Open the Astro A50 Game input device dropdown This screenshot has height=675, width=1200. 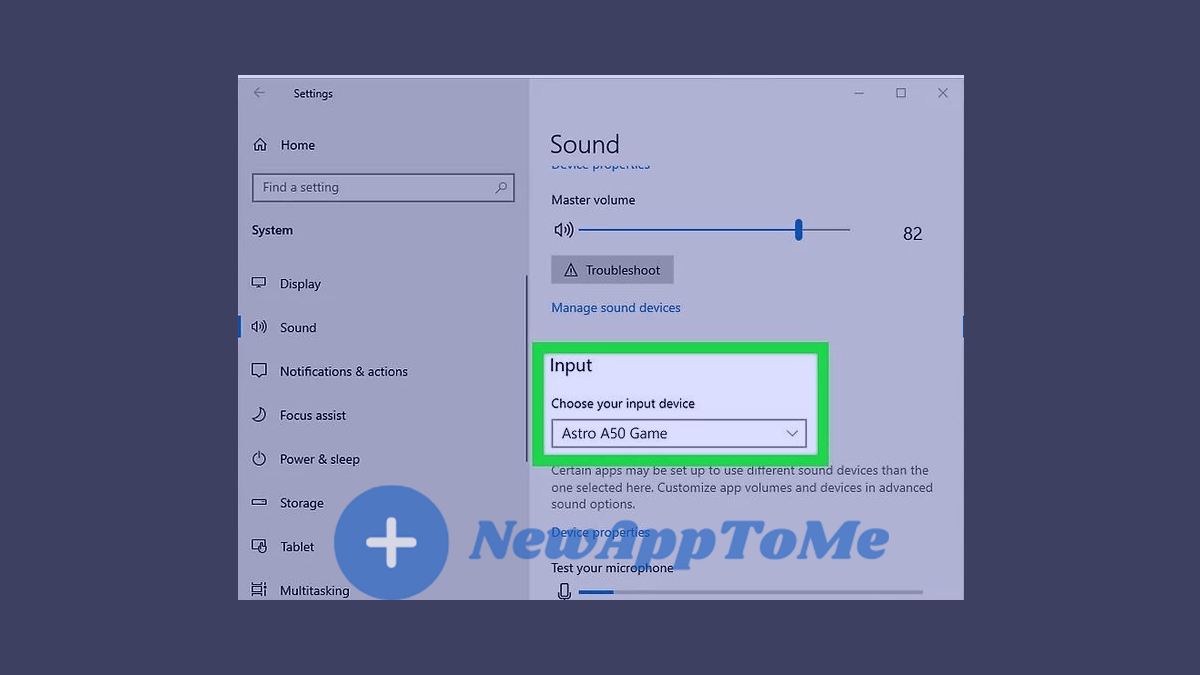pyautogui.click(x=678, y=433)
